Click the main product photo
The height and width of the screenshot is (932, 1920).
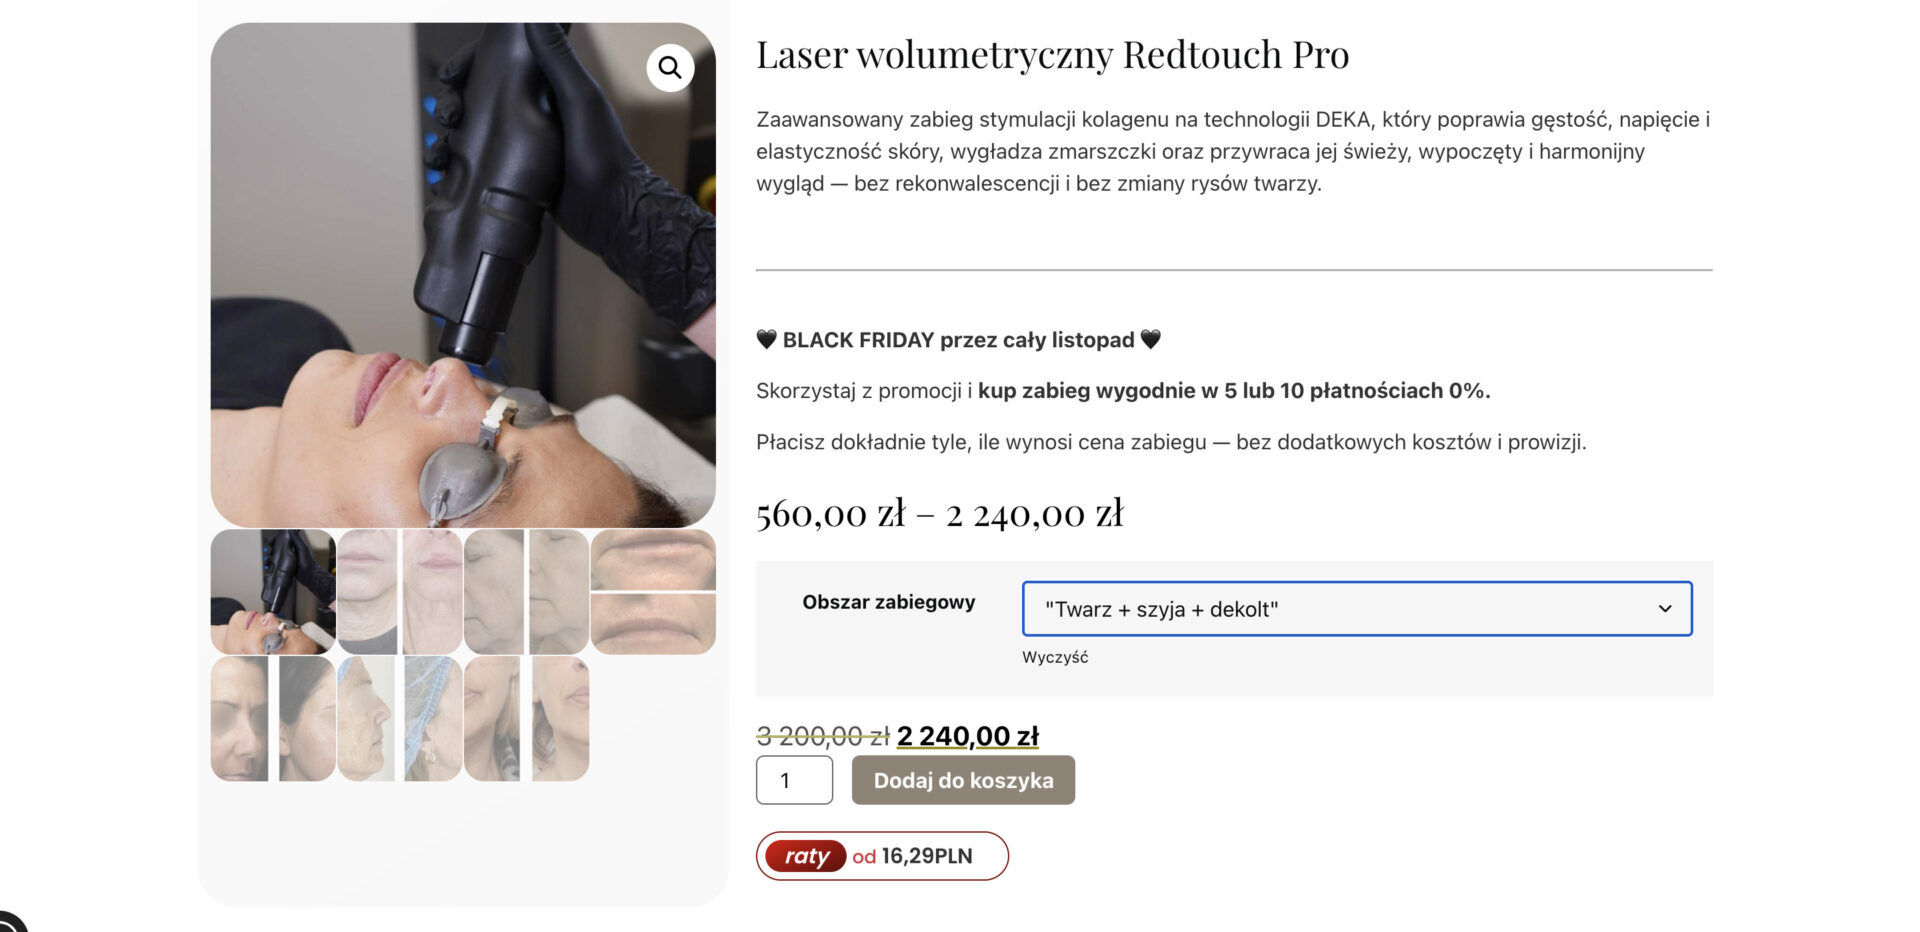tap(463, 275)
